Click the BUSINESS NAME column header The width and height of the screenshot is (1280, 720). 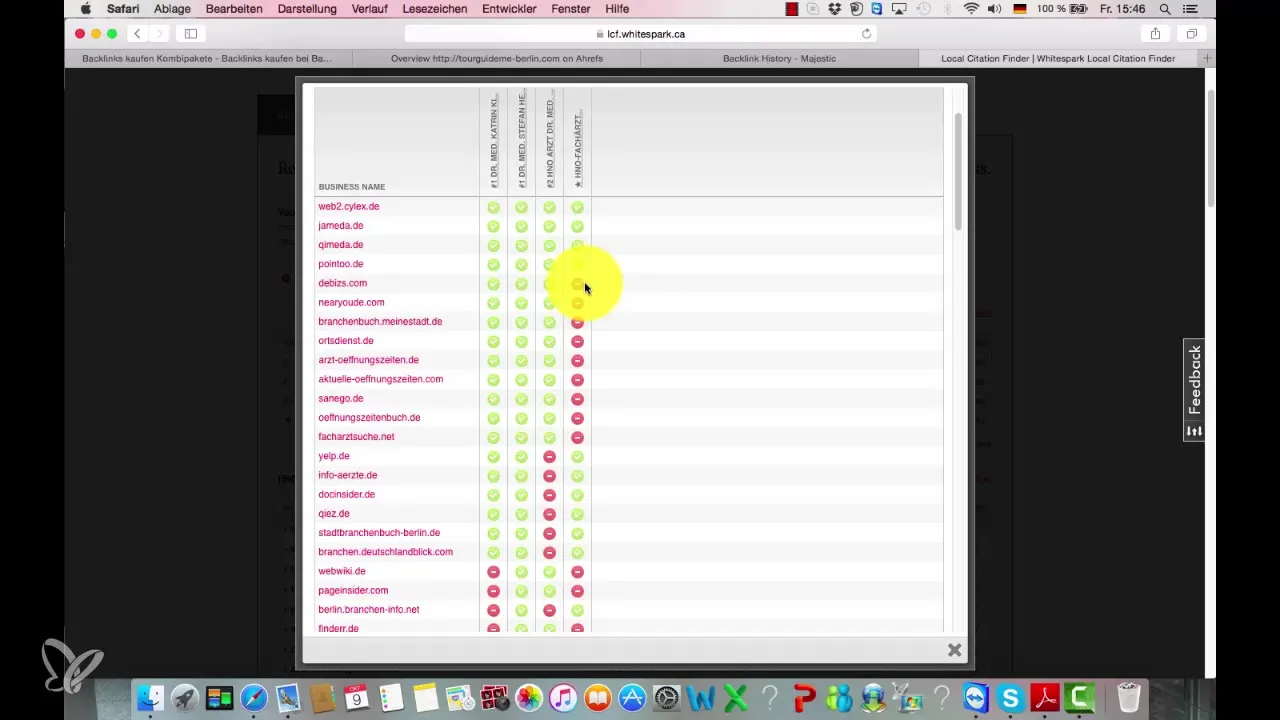pos(352,187)
